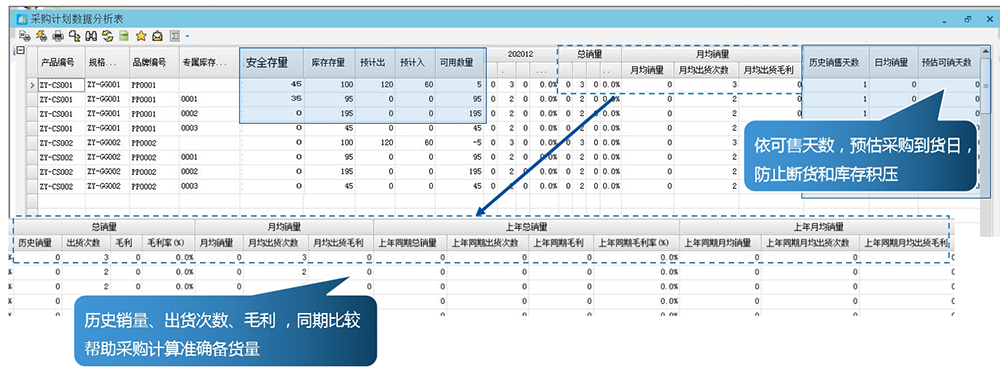The width and height of the screenshot is (1000, 376).
Task: Click the green export sheet icon
Action: coord(124,36)
